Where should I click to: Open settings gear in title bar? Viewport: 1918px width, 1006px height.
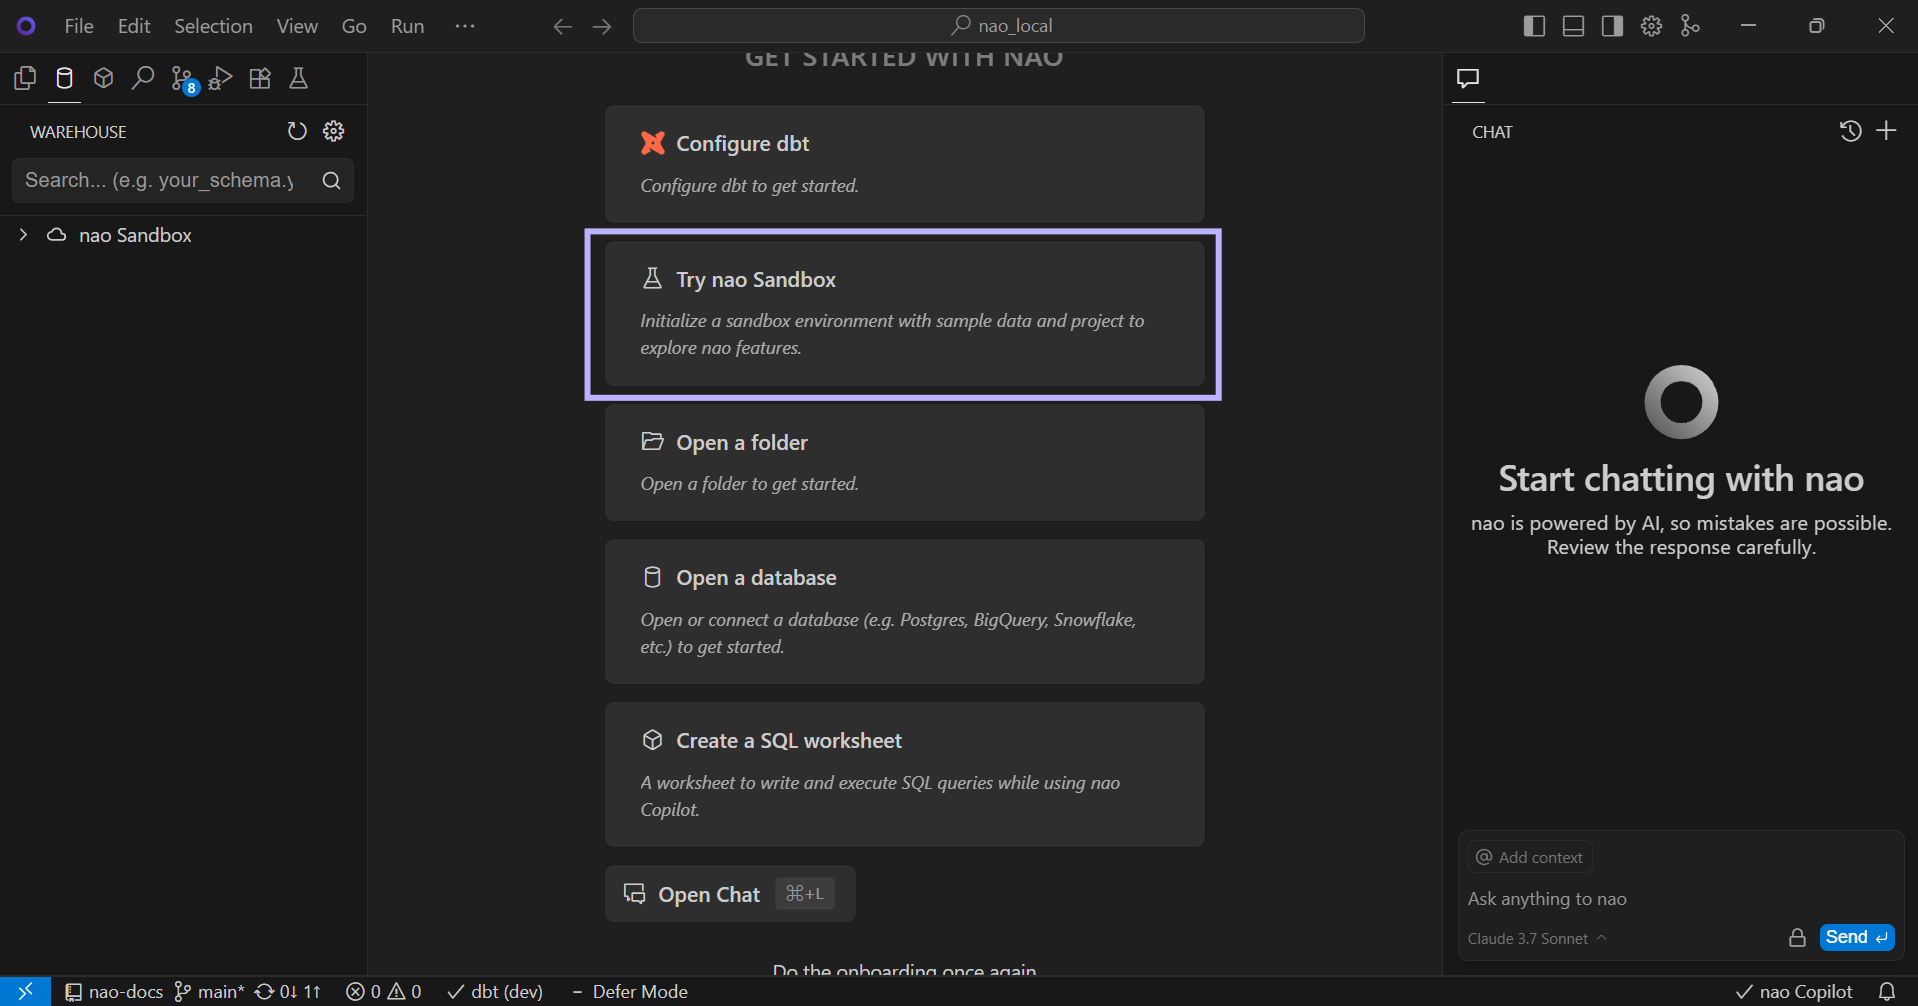[1651, 26]
